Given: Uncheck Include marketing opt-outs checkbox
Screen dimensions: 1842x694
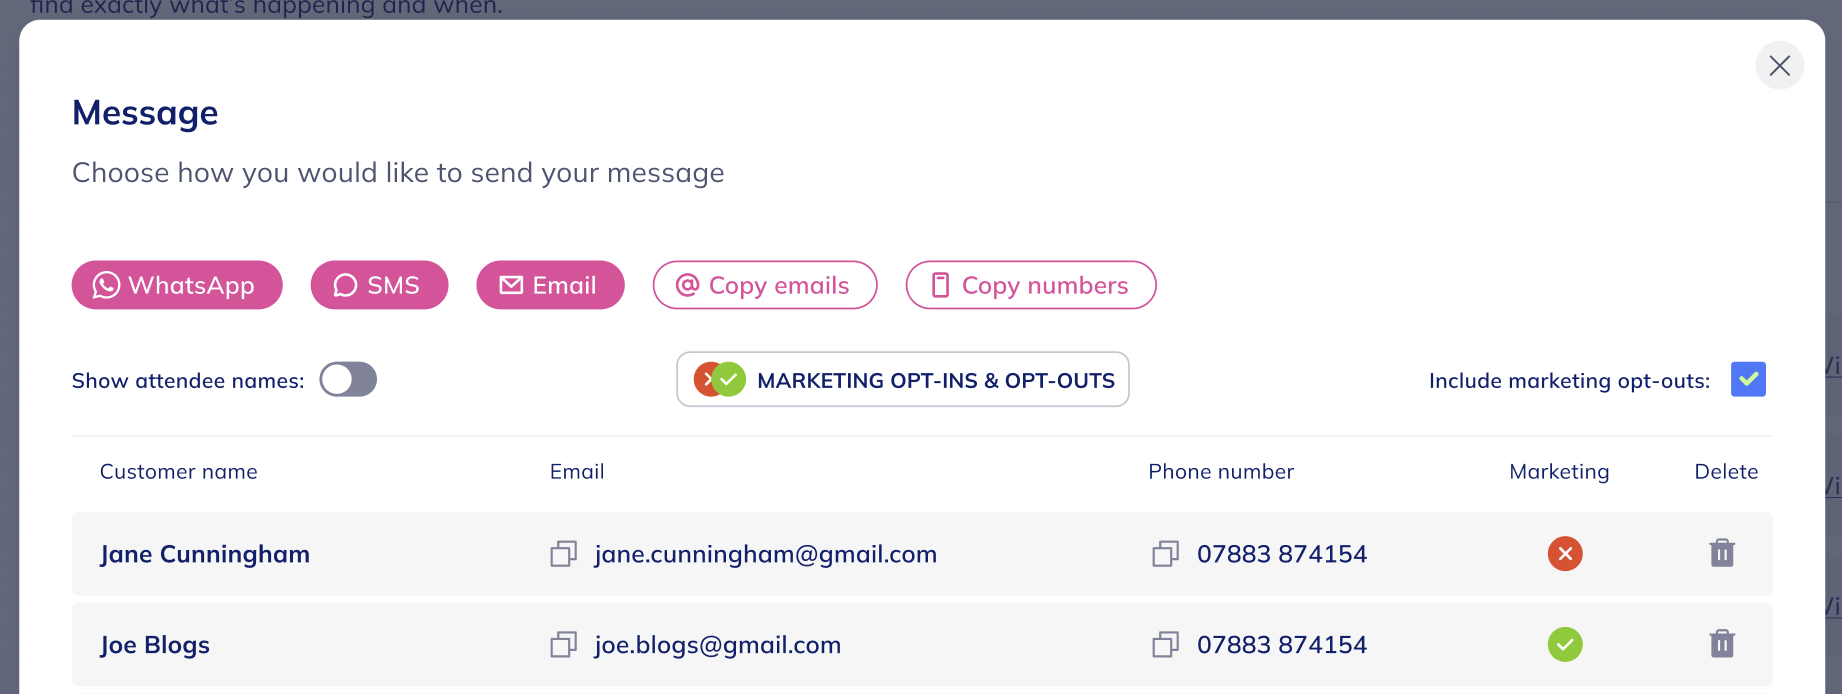Looking at the screenshot, I should tap(1748, 380).
